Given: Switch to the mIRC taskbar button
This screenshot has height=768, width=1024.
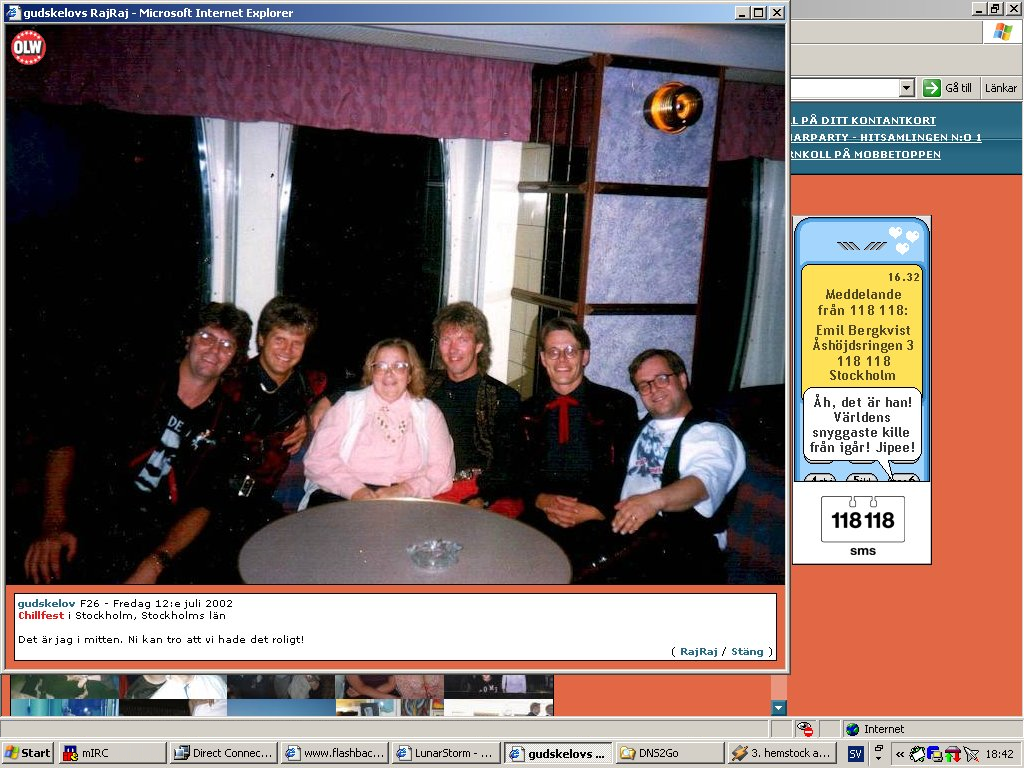Looking at the screenshot, I should [112, 753].
